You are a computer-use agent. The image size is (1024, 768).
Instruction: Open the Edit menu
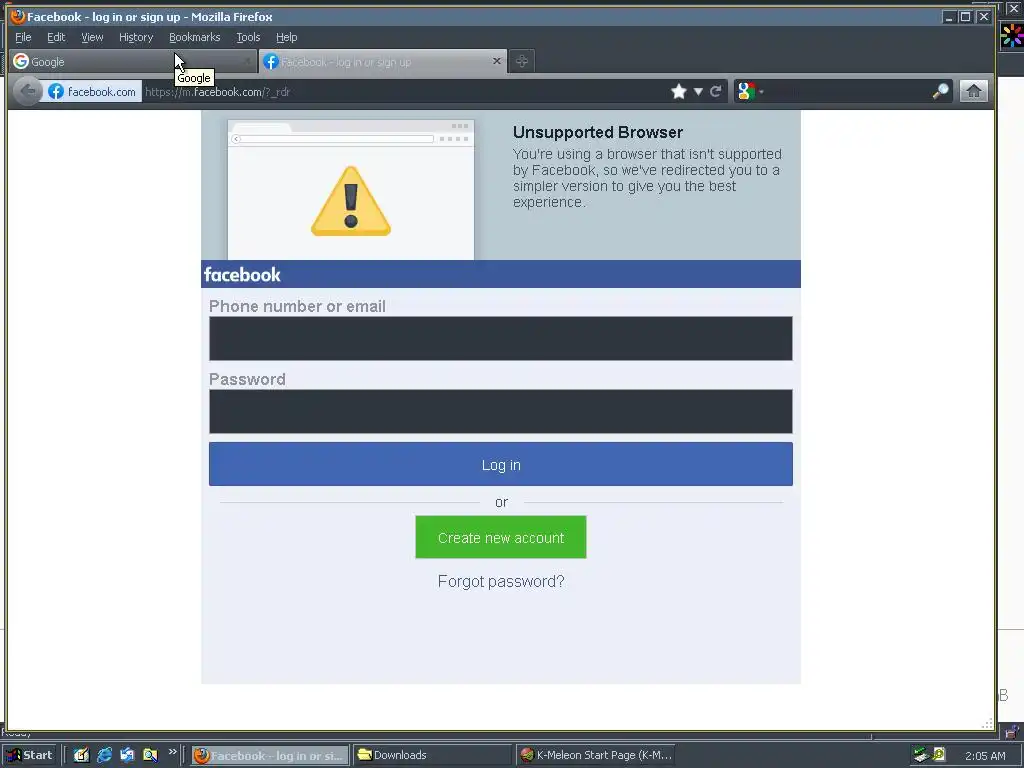click(56, 37)
